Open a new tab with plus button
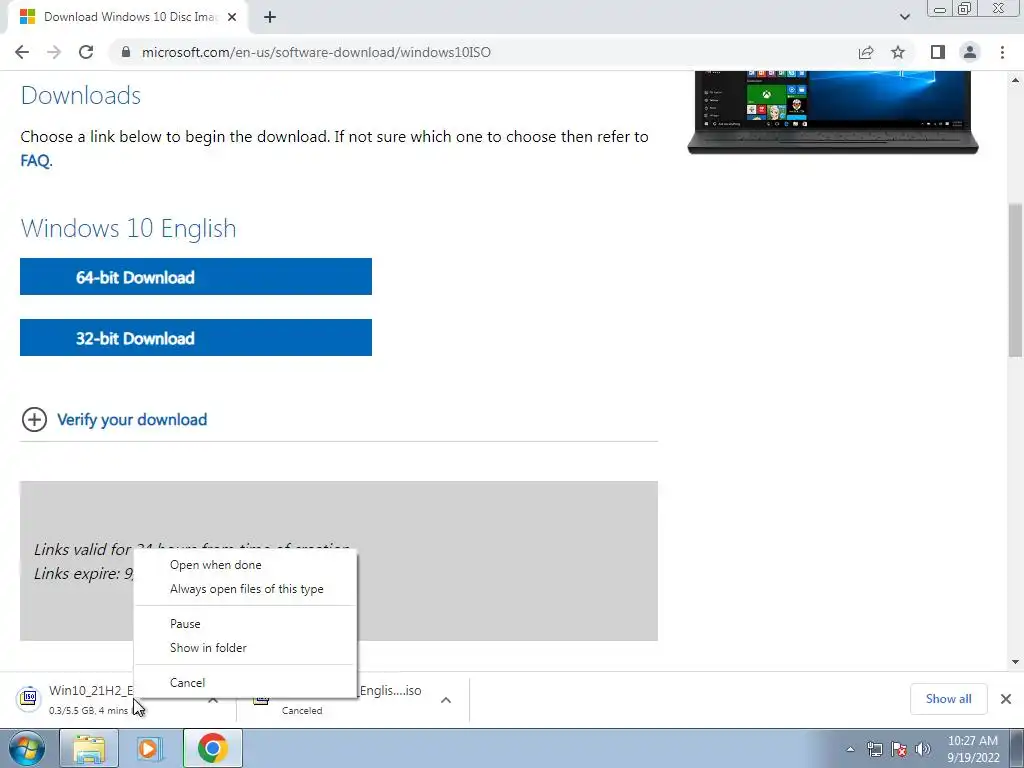1024x768 pixels. (270, 18)
